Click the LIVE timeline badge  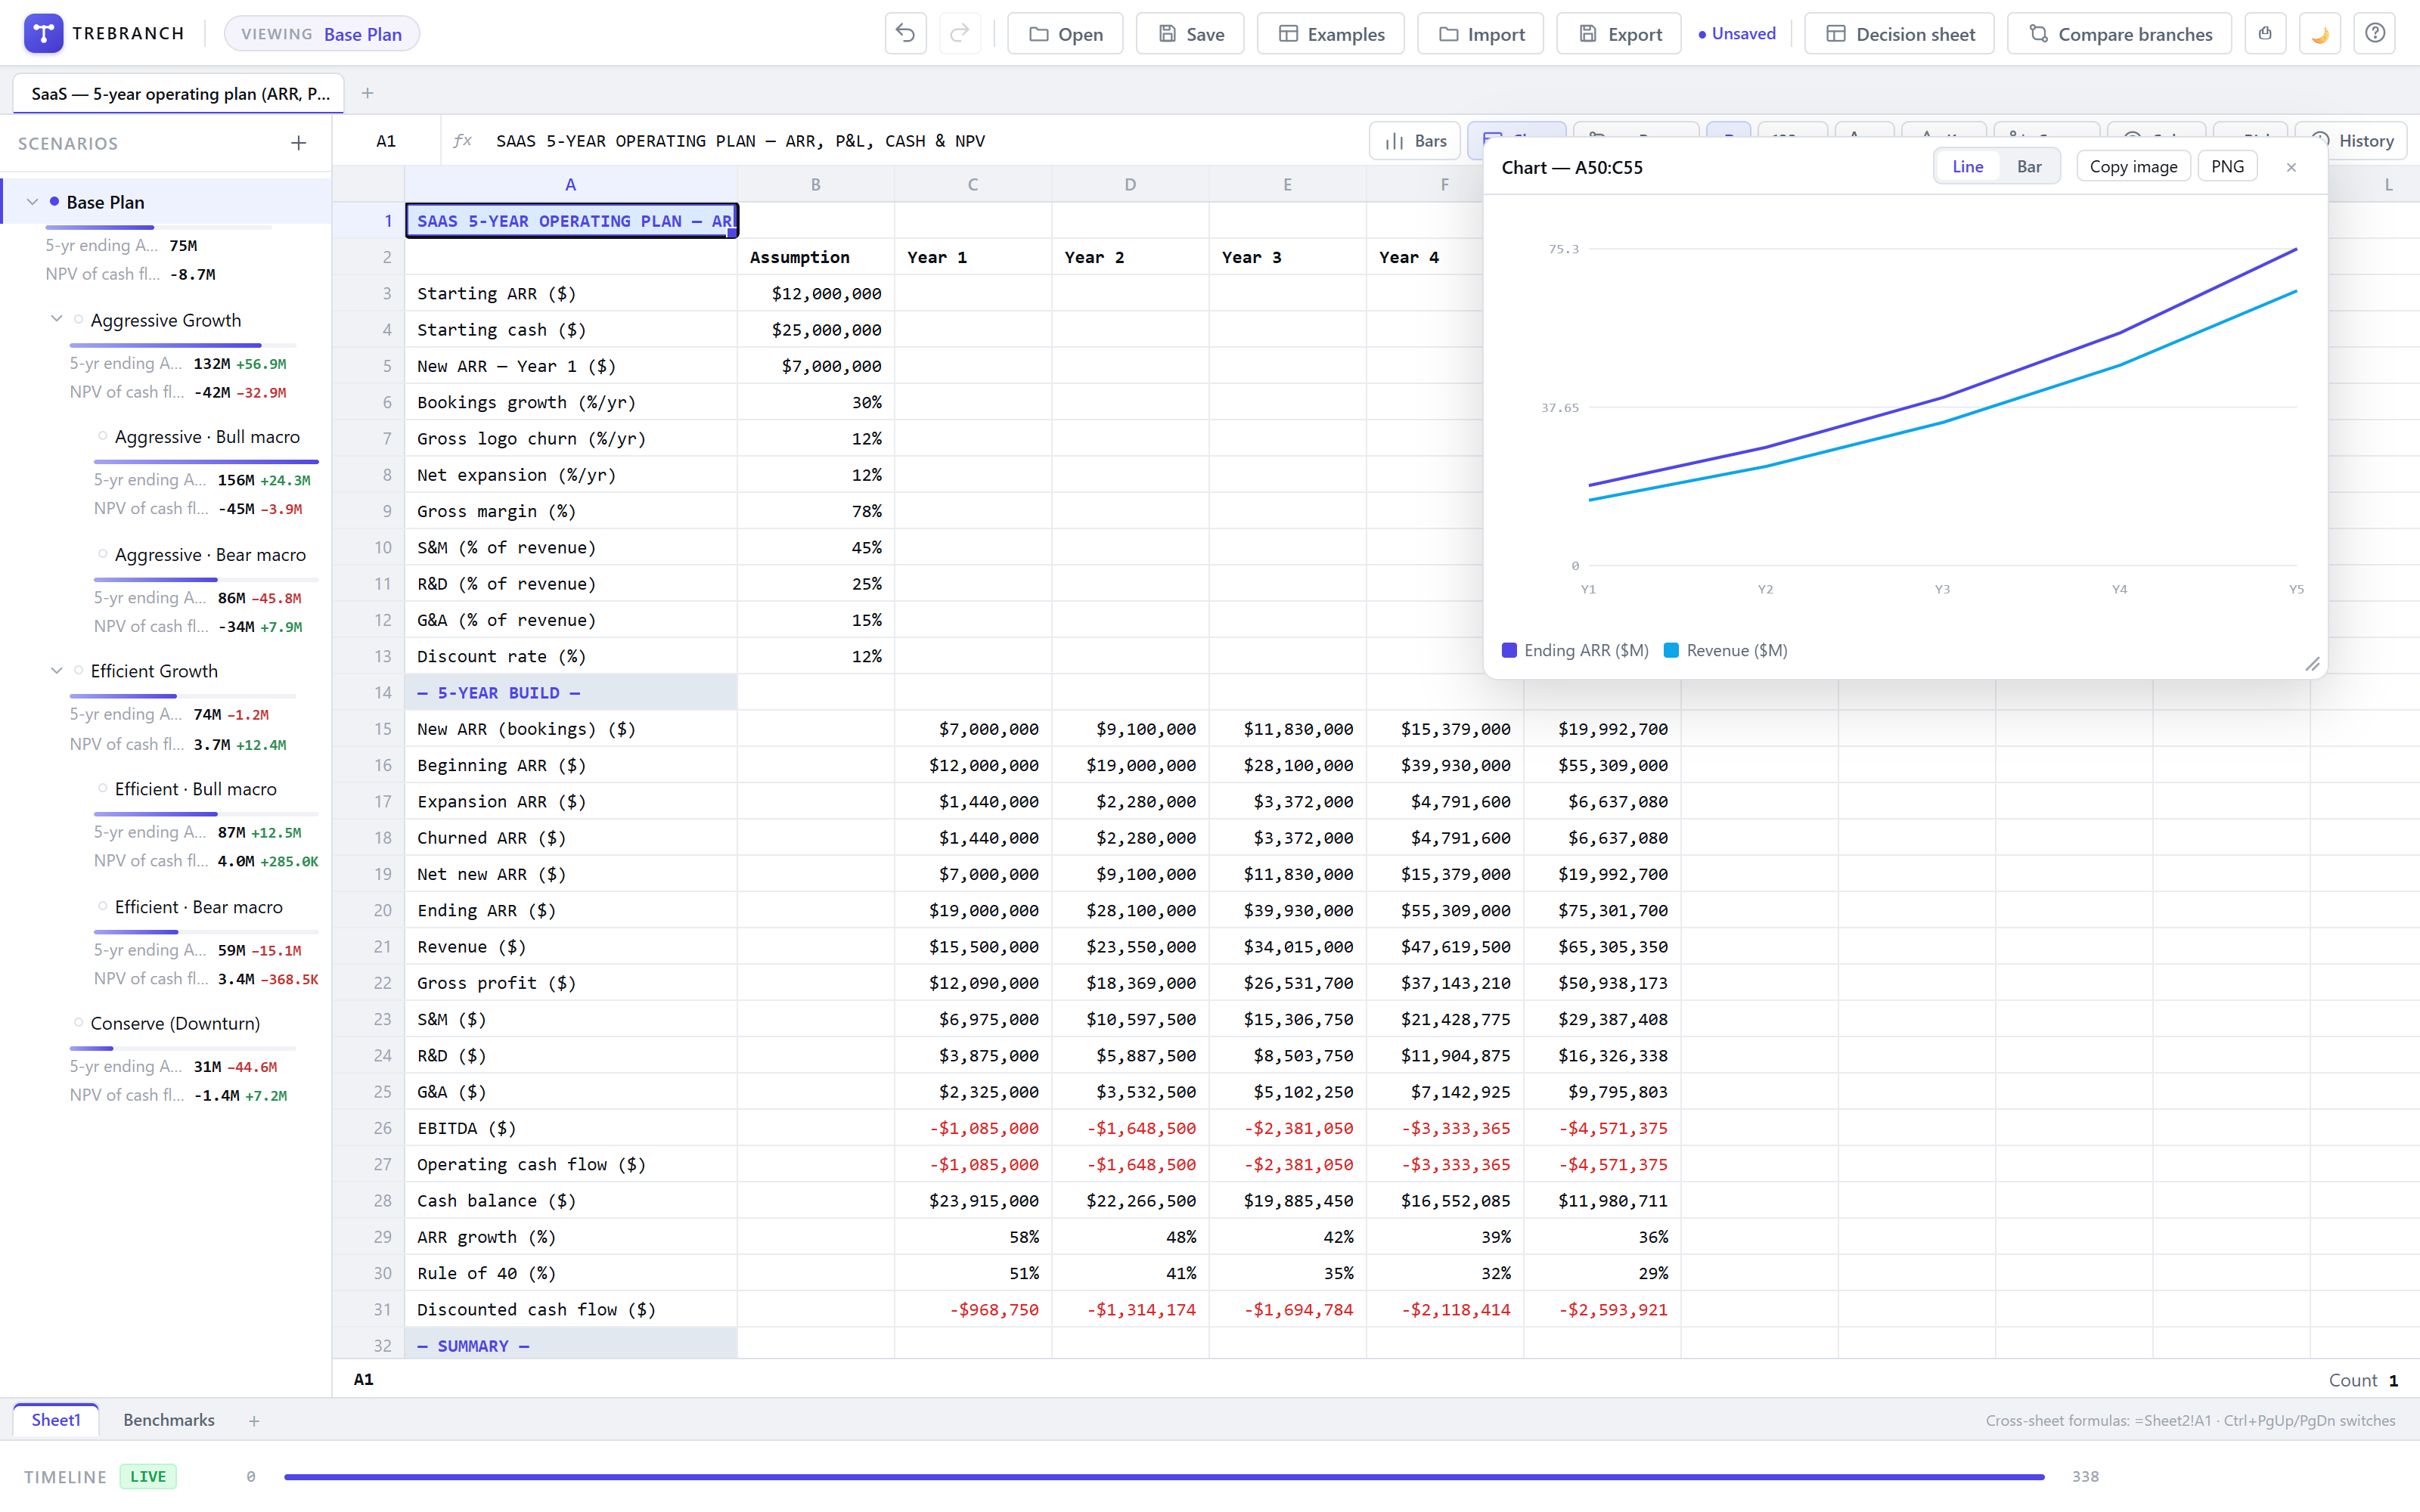(x=148, y=1476)
